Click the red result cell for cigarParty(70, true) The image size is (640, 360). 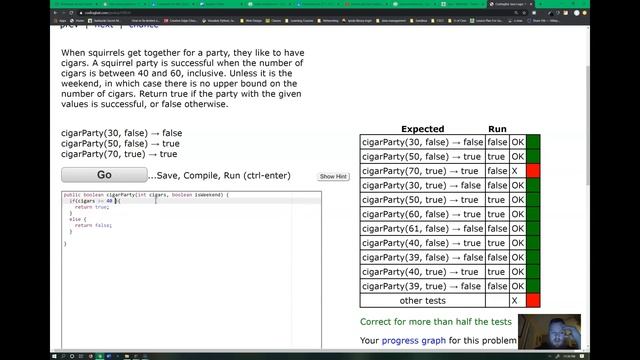tap(533, 171)
